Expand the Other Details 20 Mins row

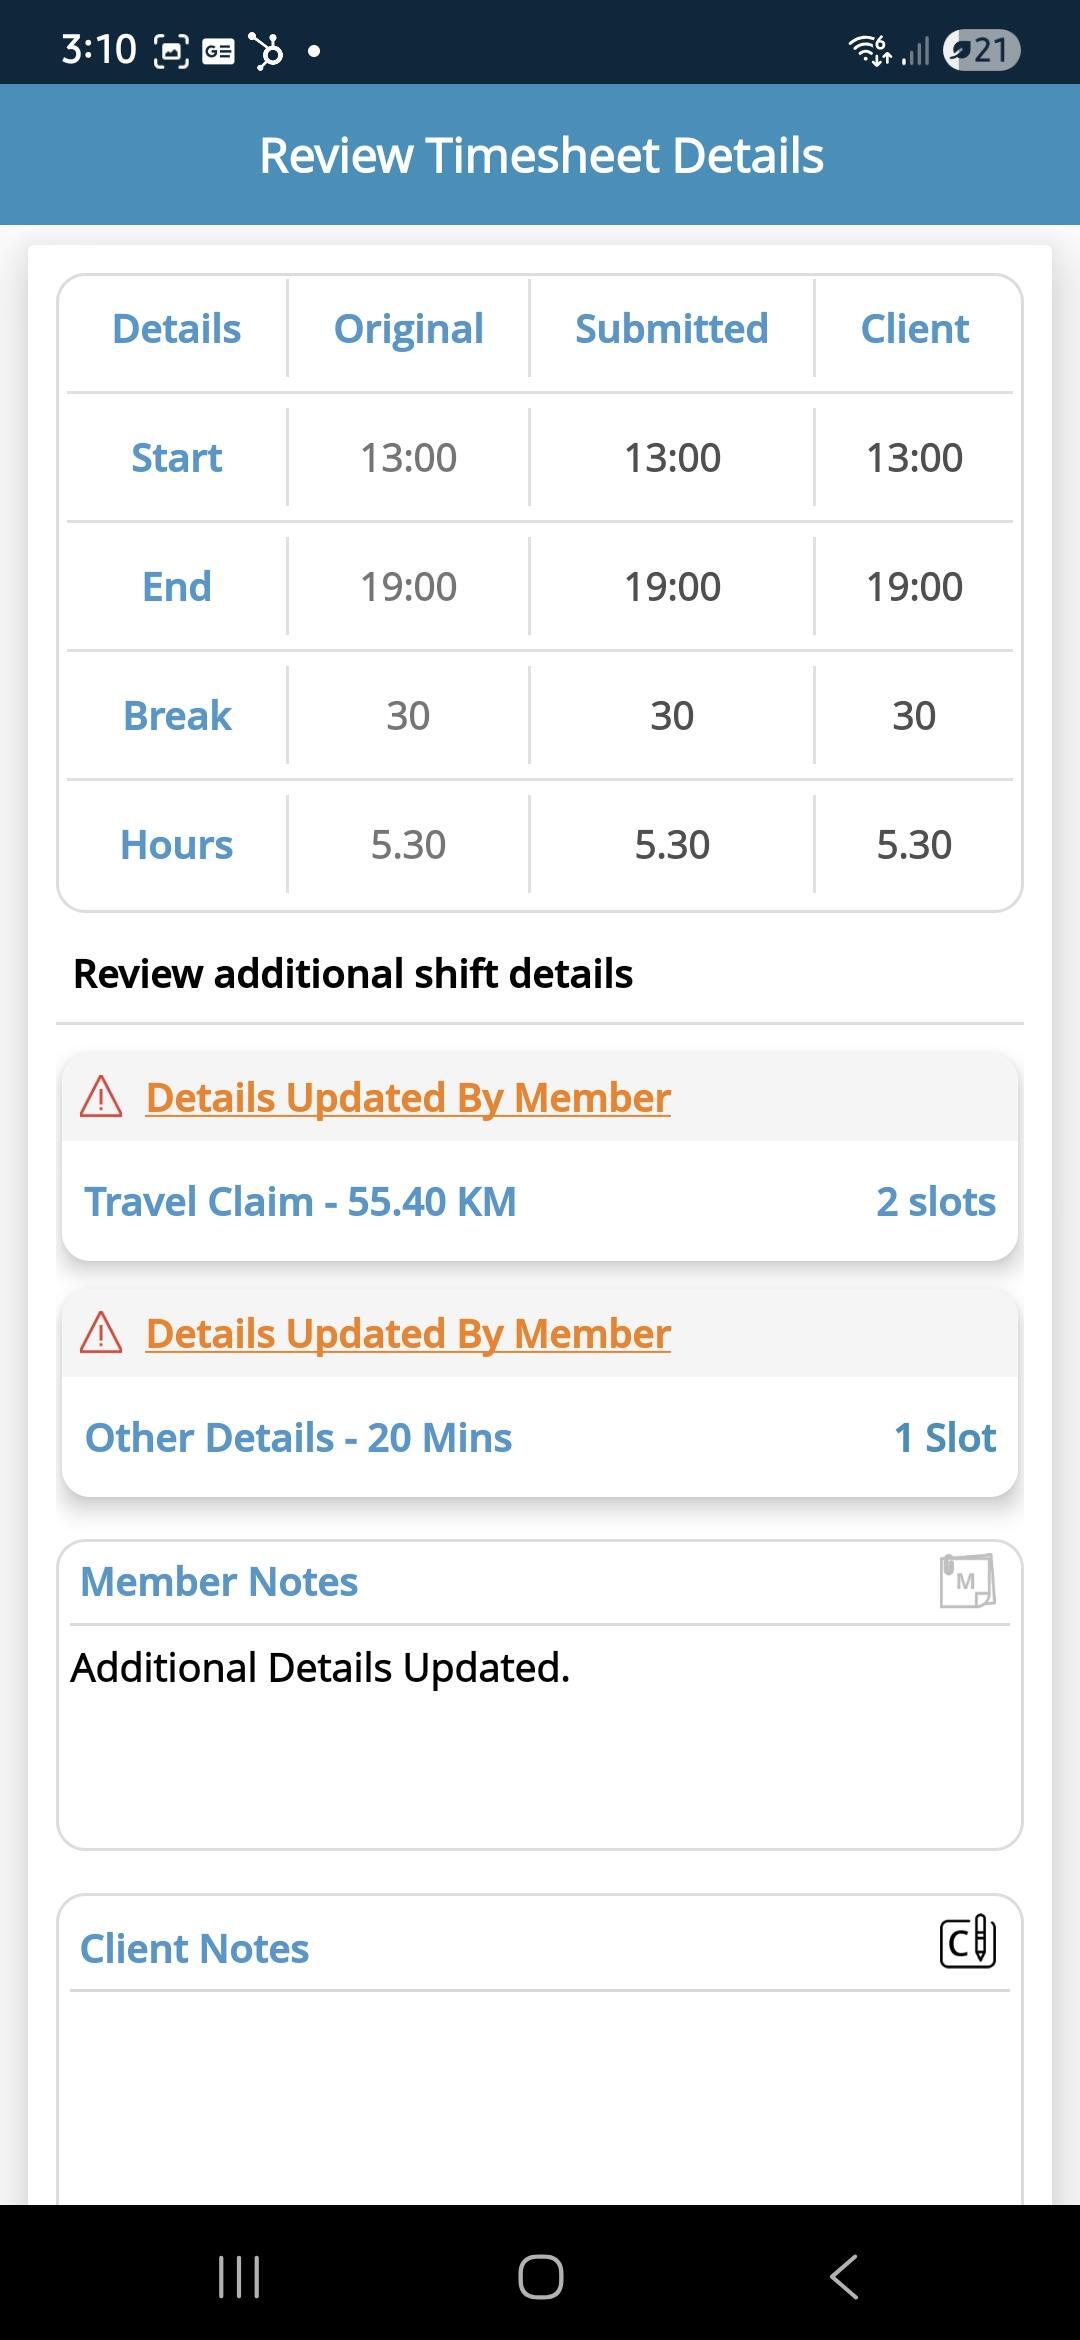pos(298,1437)
